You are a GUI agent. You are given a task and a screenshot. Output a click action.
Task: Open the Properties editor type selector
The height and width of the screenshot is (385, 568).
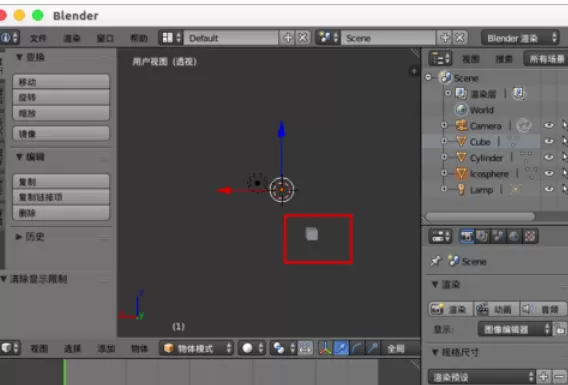(x=440, y=236)
